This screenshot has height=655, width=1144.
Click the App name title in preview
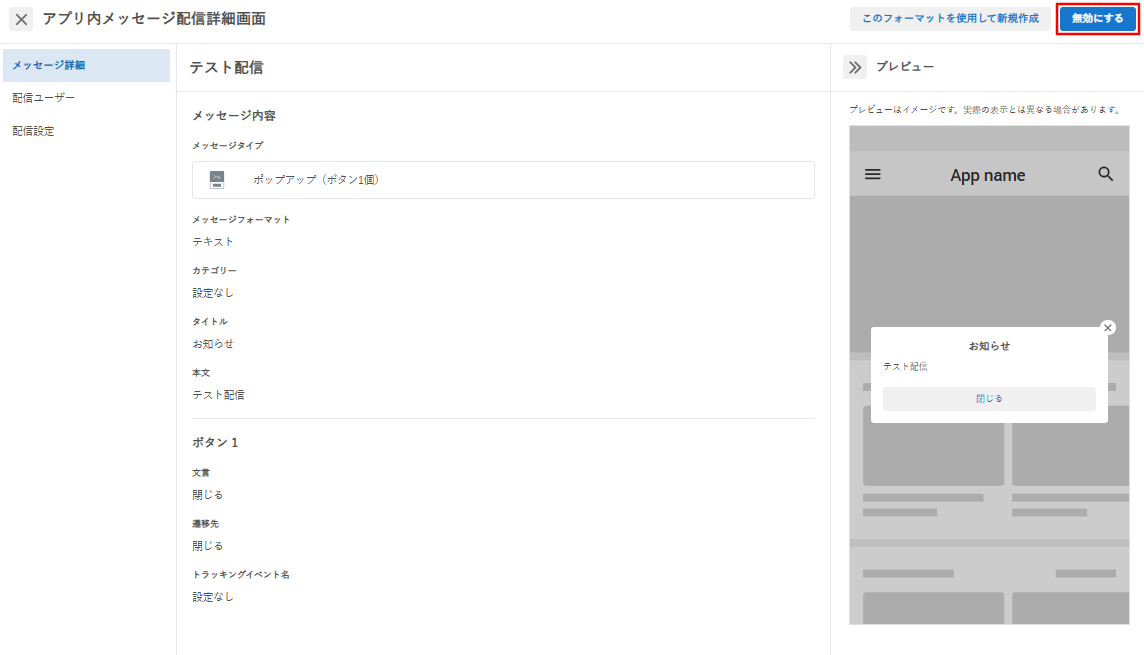pos(987,175)
